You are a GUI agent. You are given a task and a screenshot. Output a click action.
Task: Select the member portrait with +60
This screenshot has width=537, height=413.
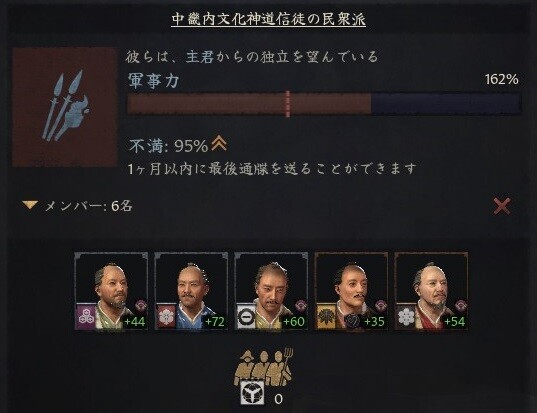pos(272,291)
